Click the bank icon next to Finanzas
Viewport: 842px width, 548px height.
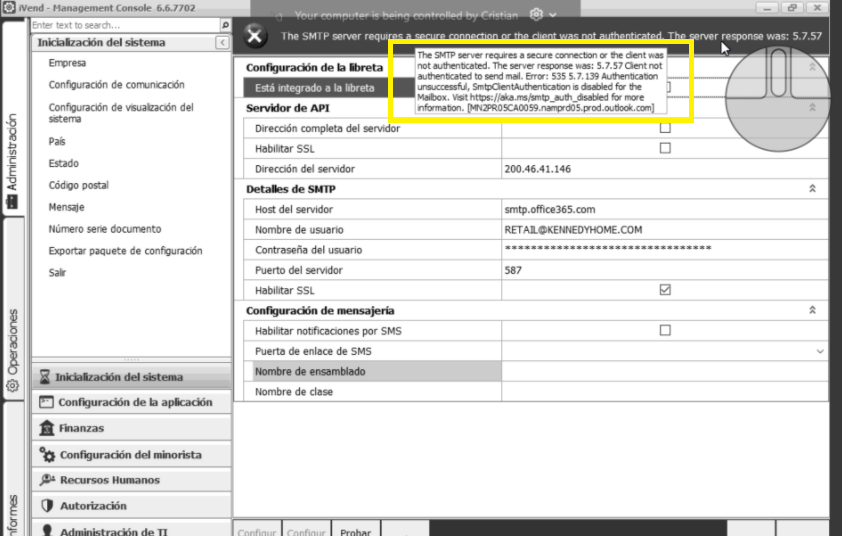click(x=47, y=428)
